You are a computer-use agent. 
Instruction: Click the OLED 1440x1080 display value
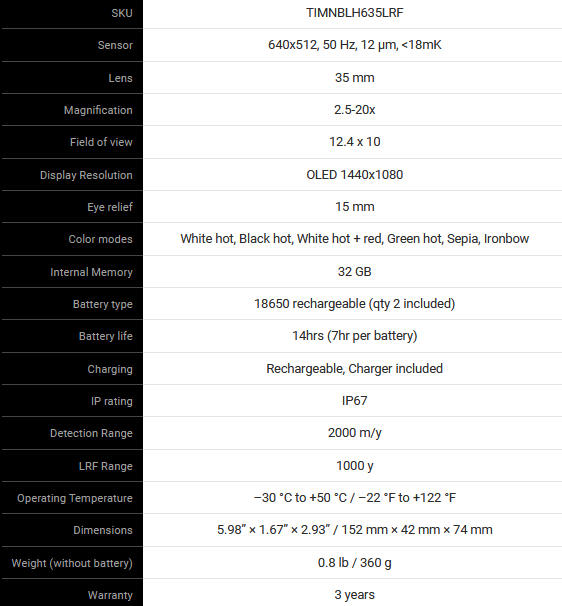point(354,175)
